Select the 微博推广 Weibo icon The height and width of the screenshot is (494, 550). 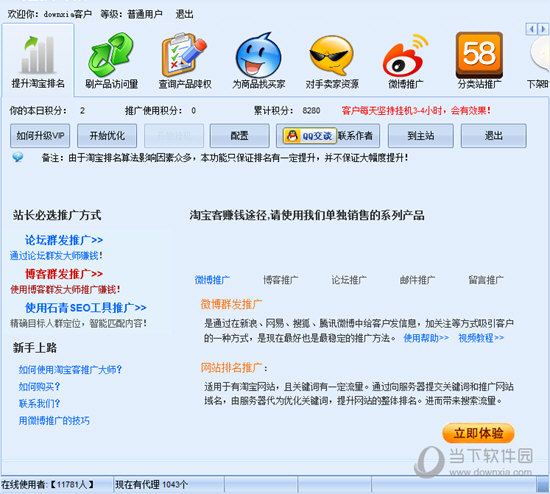pos(405,55)
